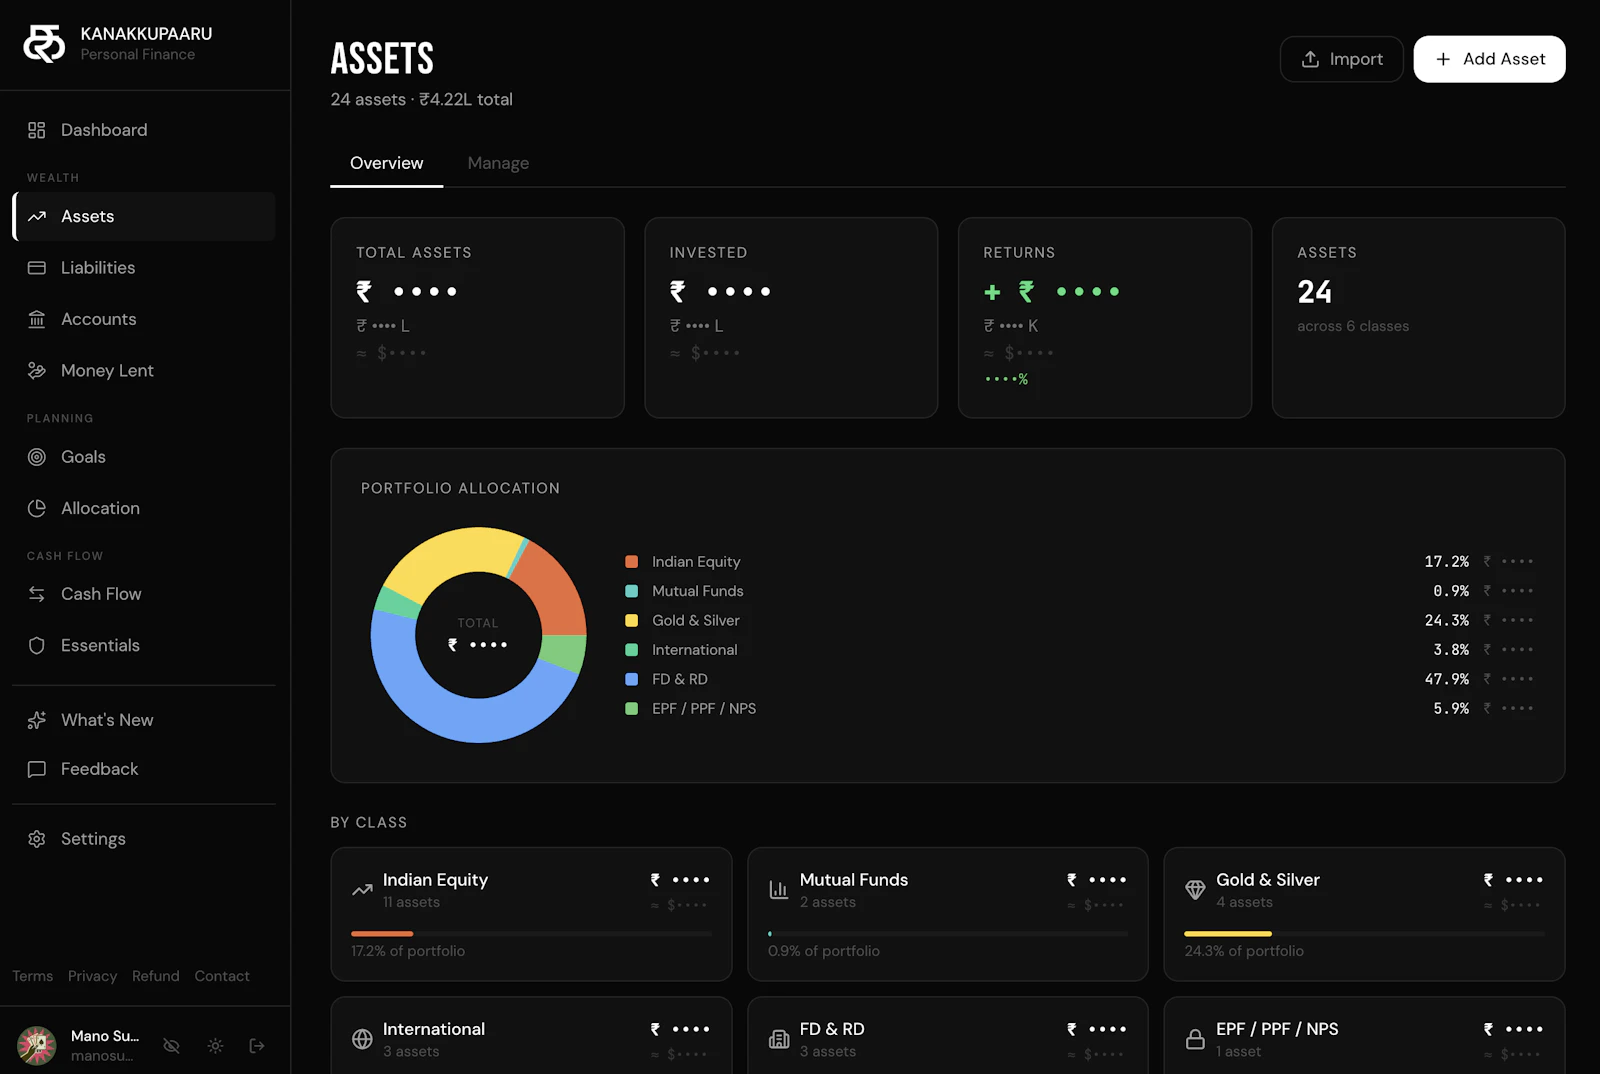Viewport: 1600px width, 1074px height.
Task: Click the Feedback chat bubble icon
Action: [37, 769]
